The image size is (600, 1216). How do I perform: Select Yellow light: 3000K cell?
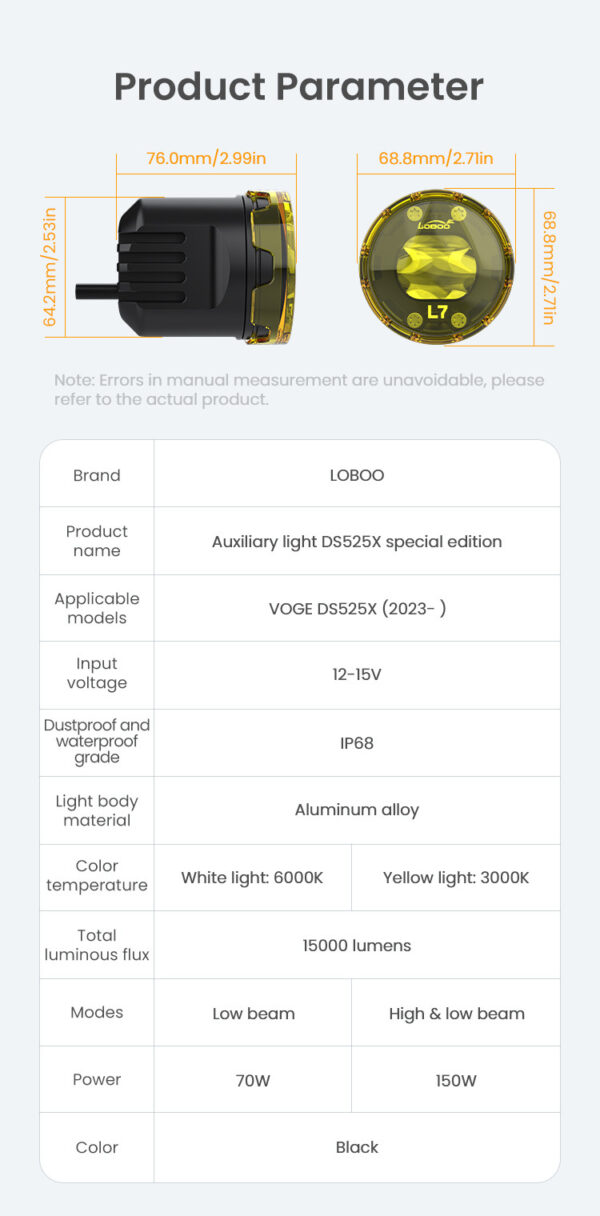456,877
